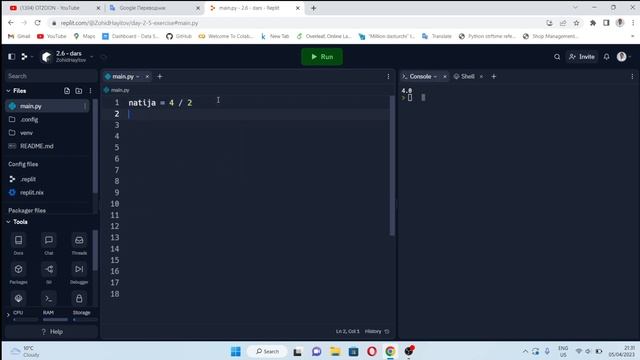Close the Console tab

(x=445, y=76)
